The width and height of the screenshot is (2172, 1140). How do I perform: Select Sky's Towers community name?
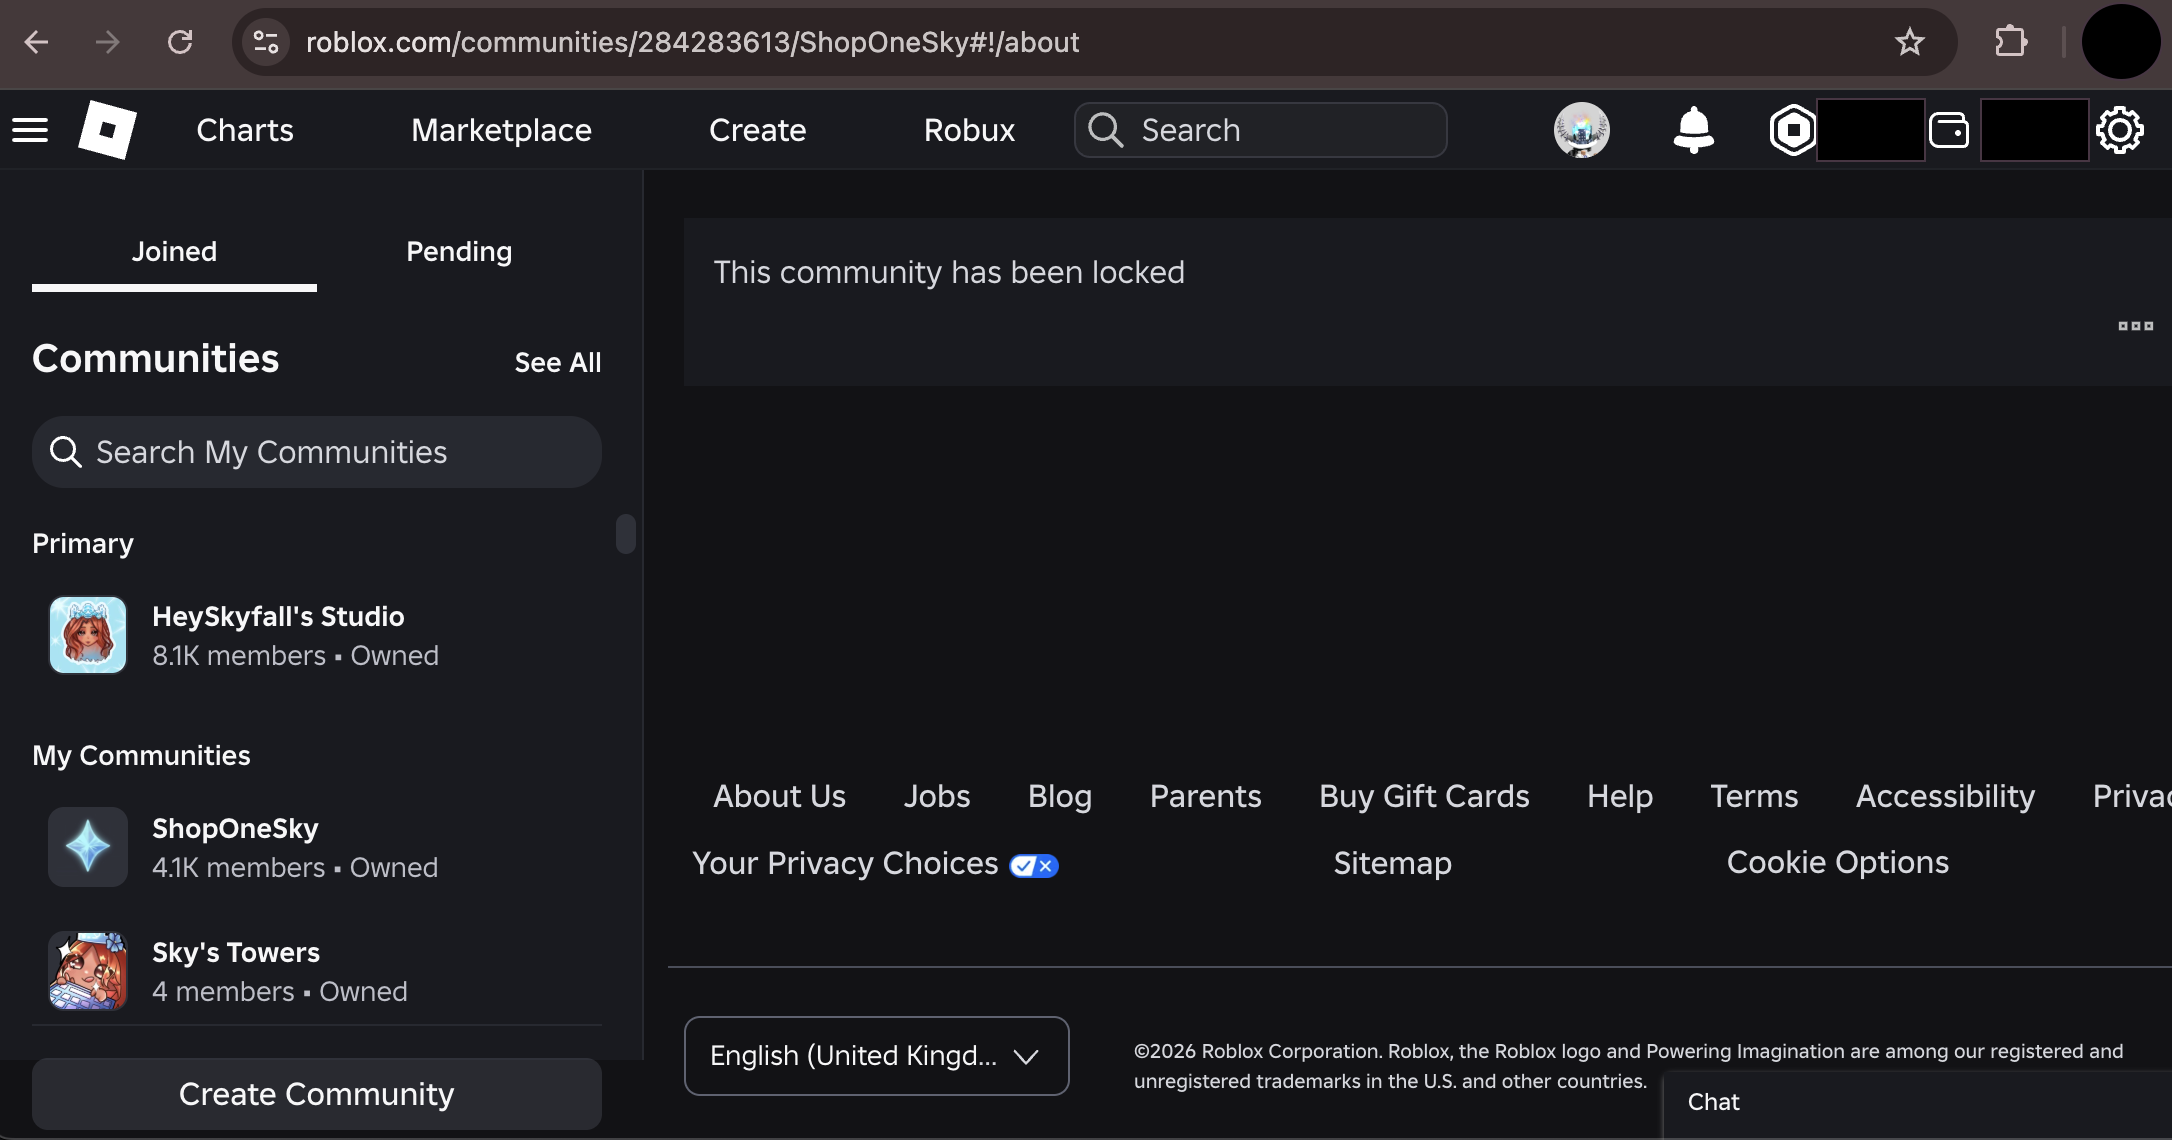[236, 952]
